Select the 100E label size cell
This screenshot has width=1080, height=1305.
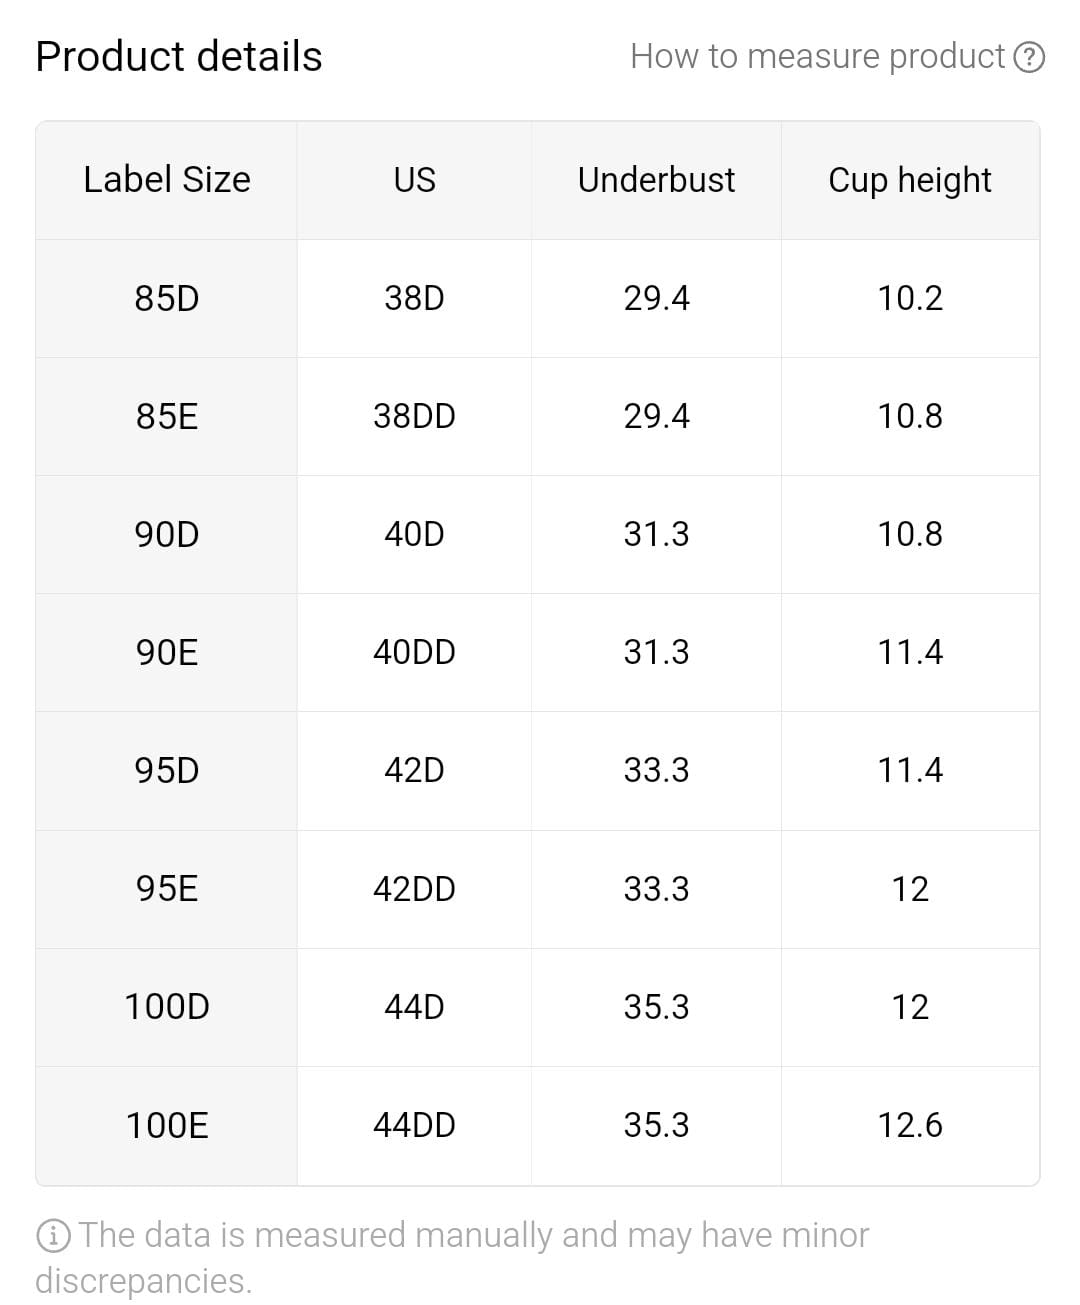click(x=167, y=1125)
